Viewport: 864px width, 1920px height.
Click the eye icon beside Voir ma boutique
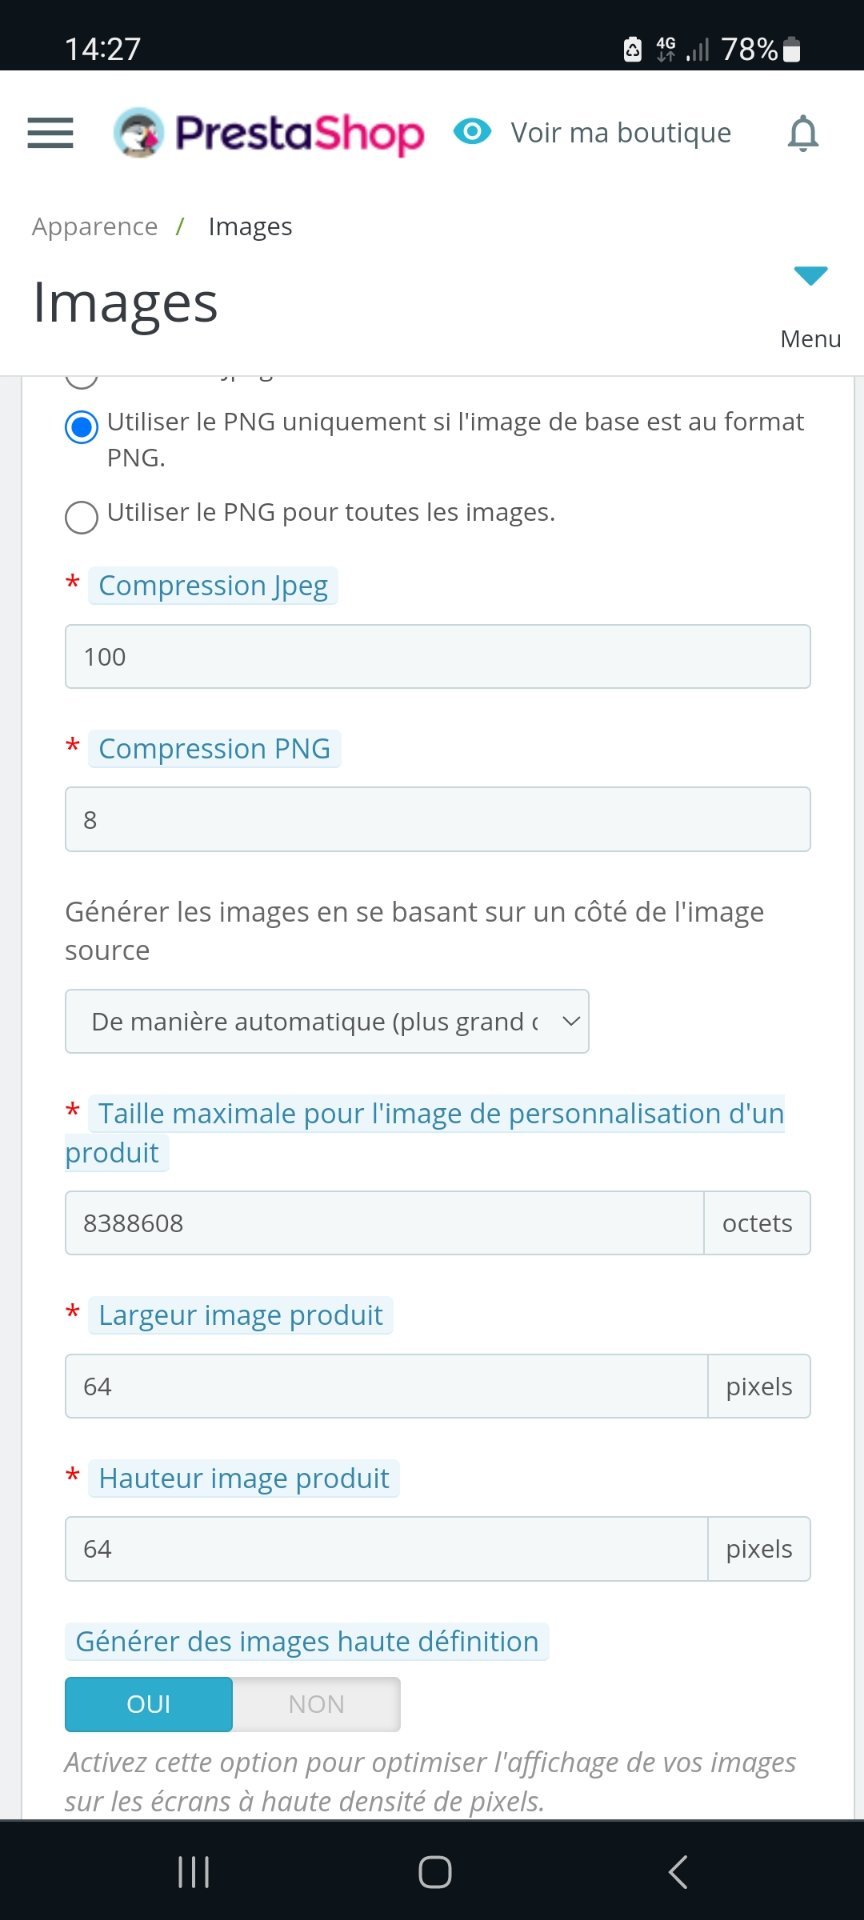point(472,131)
